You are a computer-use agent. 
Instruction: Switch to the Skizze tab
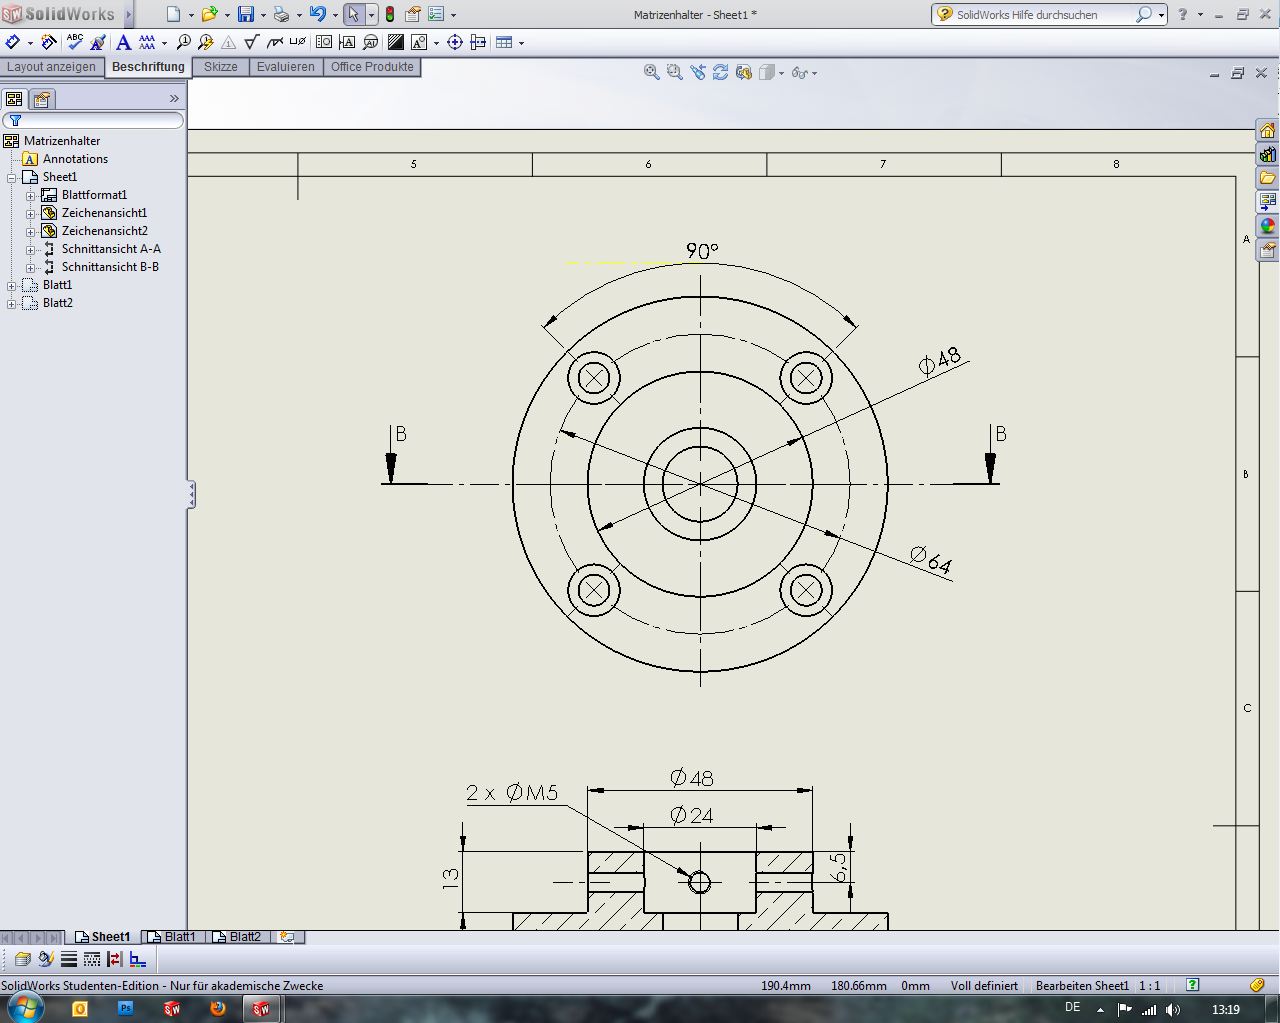221,67
